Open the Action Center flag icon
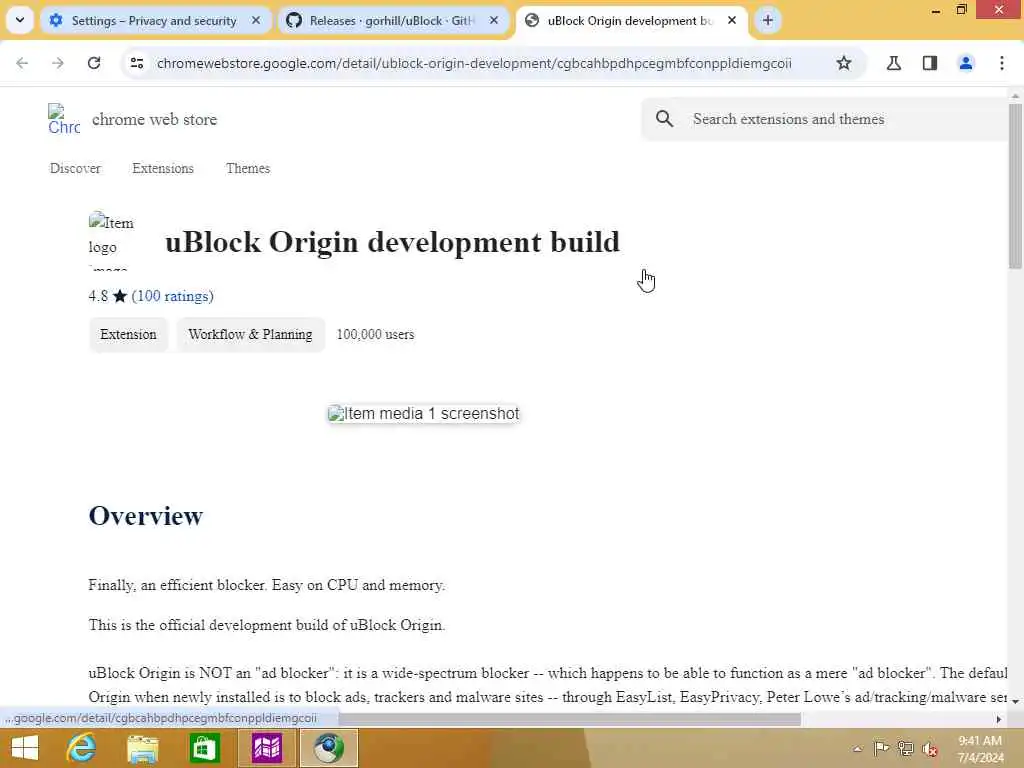This screenshot has height=768, width=1024. (x=881, y=749)
